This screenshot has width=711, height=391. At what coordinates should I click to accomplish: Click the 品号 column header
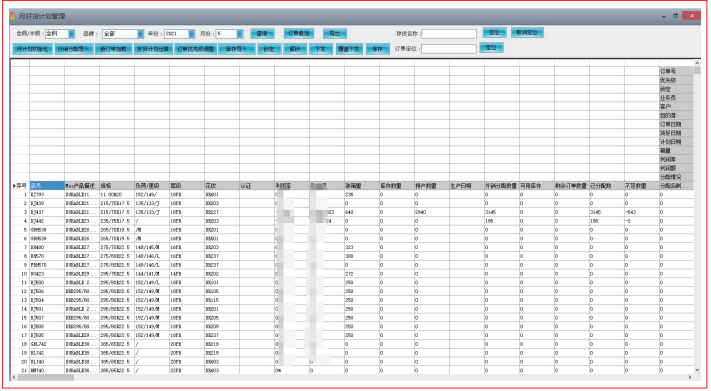coord(47,186)
